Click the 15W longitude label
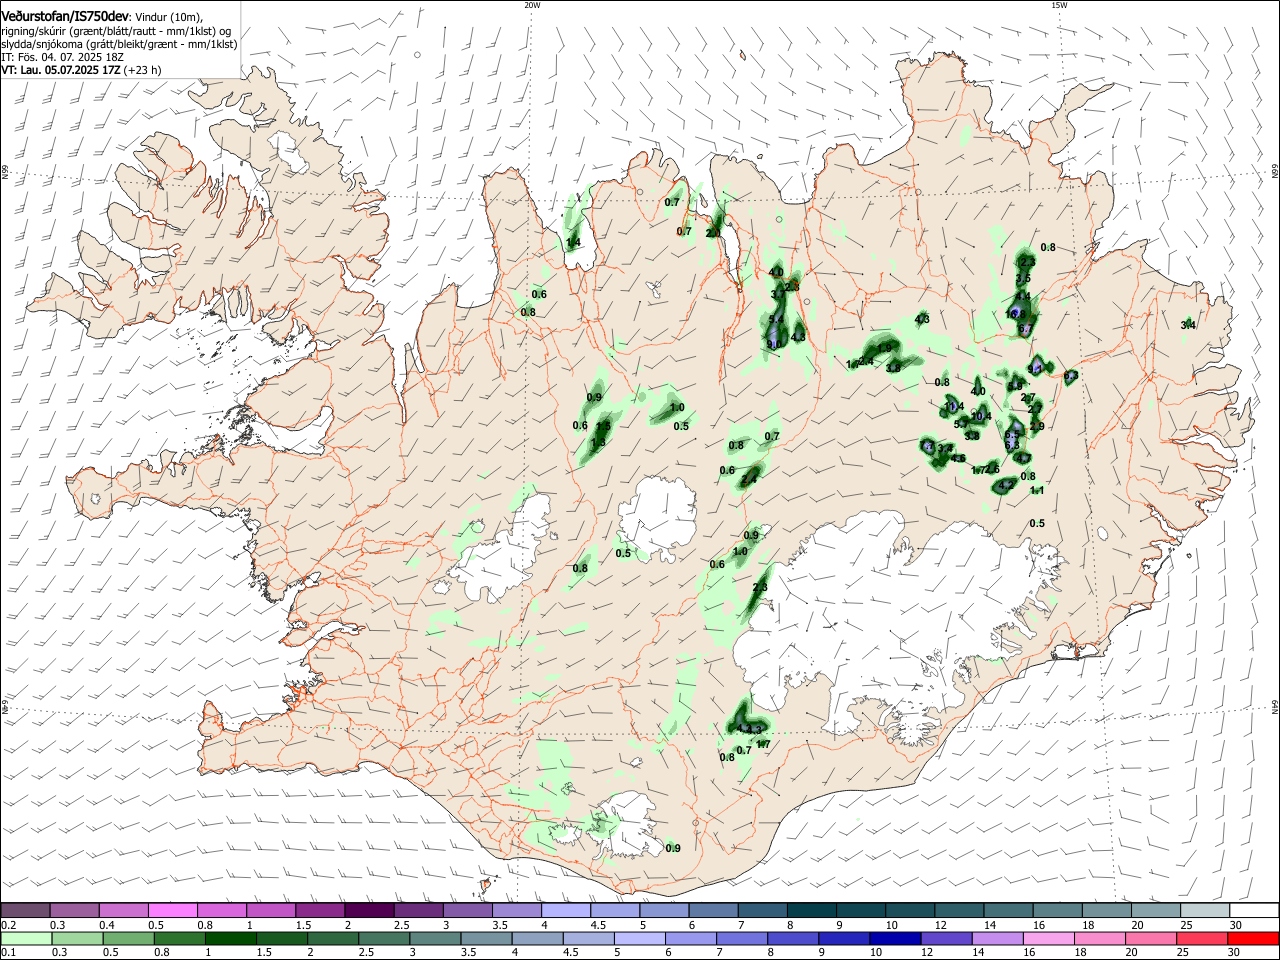 pos(1059,5)
